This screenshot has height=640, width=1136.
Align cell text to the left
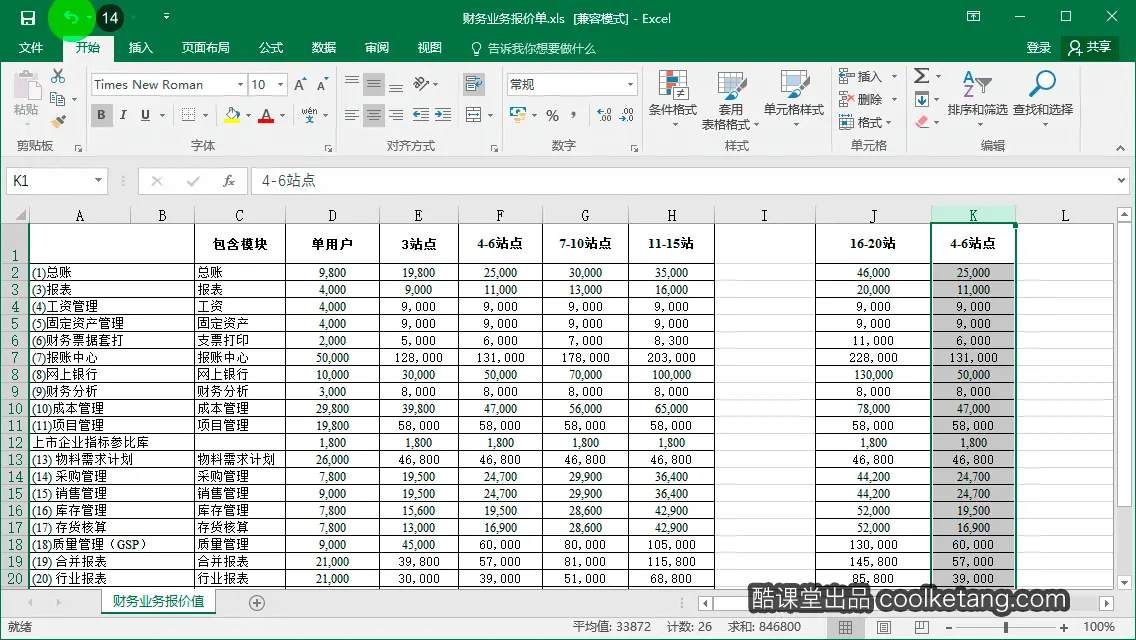point(351,115)
